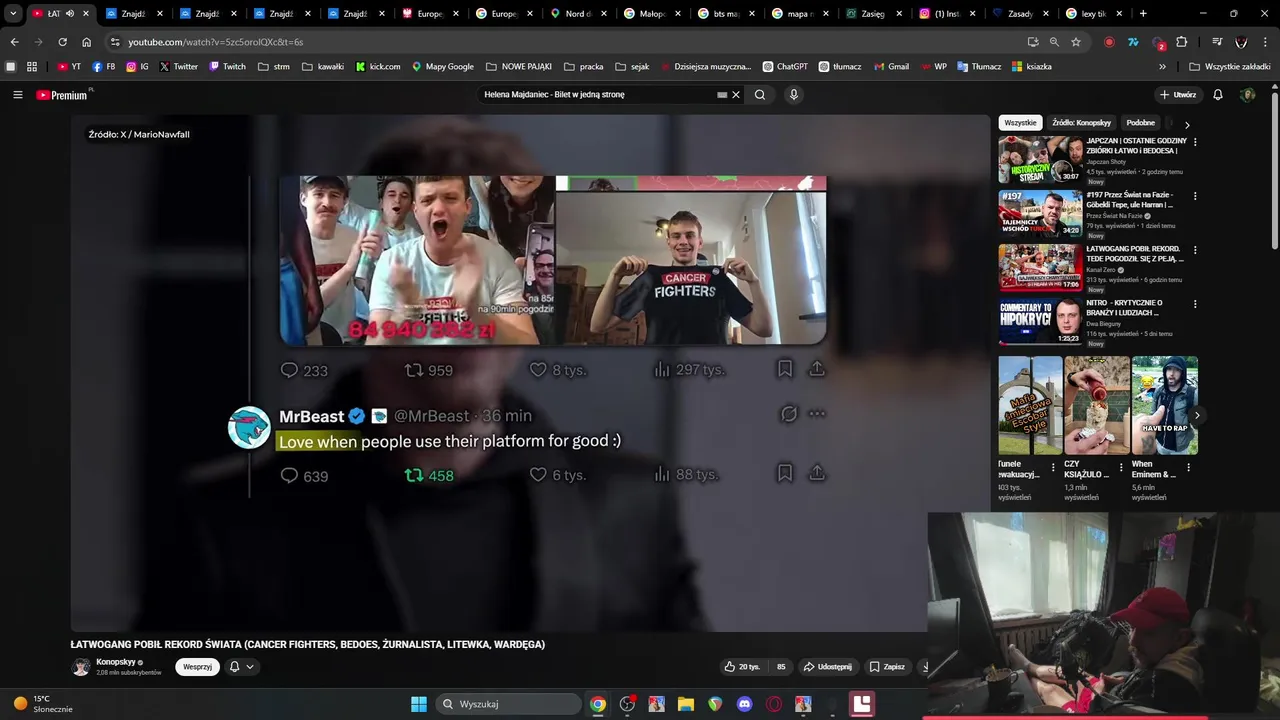The height and width of the screenshot is (720, 1280).
Task: Switch to the Zasady tab
Action: coord(1020,14)
